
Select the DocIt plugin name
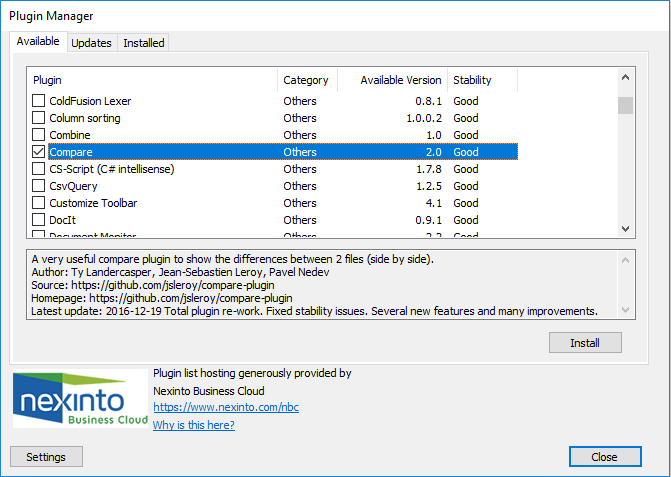coord(62,220)
